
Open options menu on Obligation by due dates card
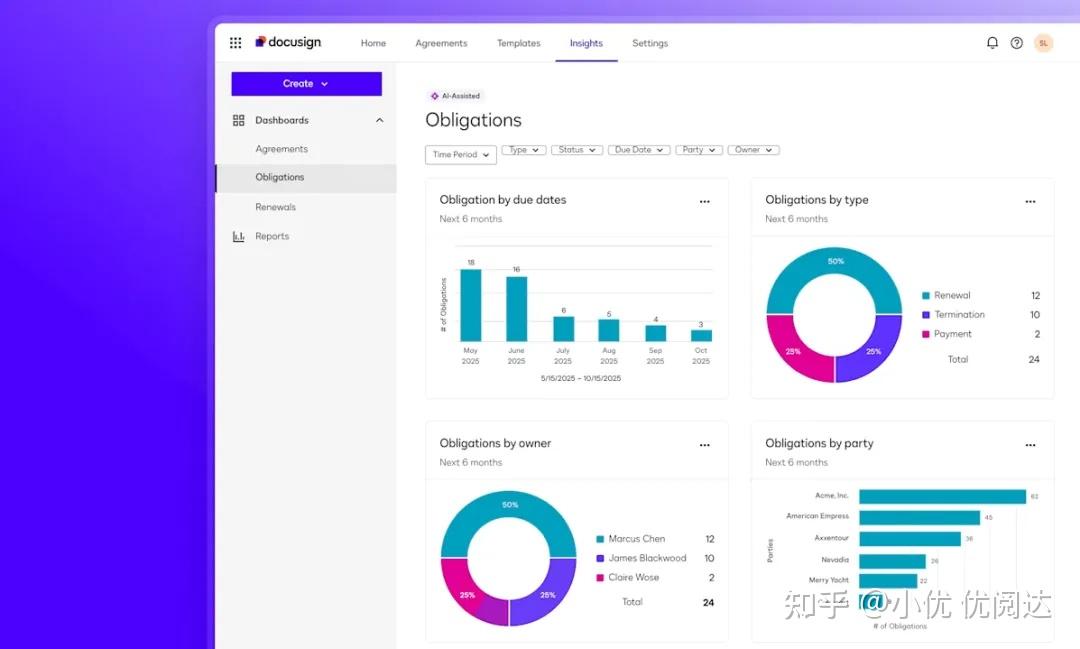pos(704,201)
